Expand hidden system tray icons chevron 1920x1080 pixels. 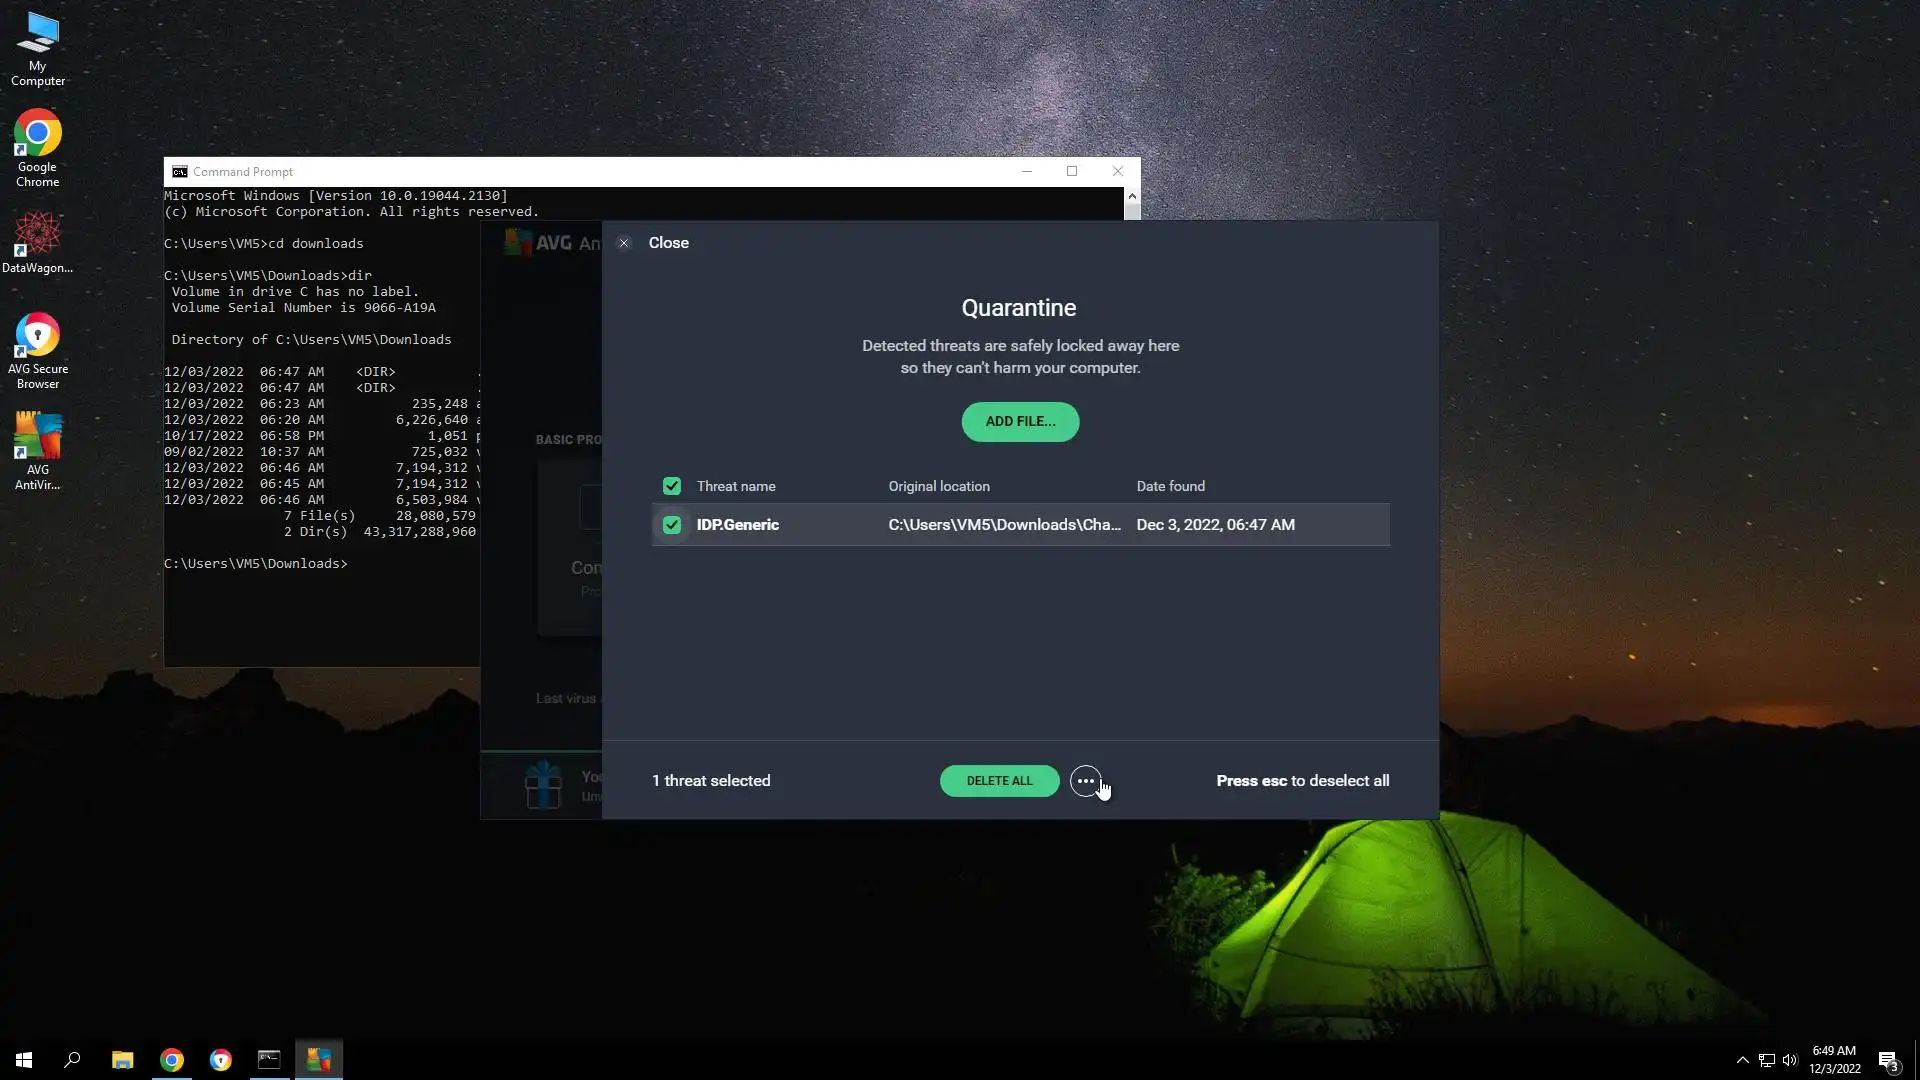coord(1742,1060)
